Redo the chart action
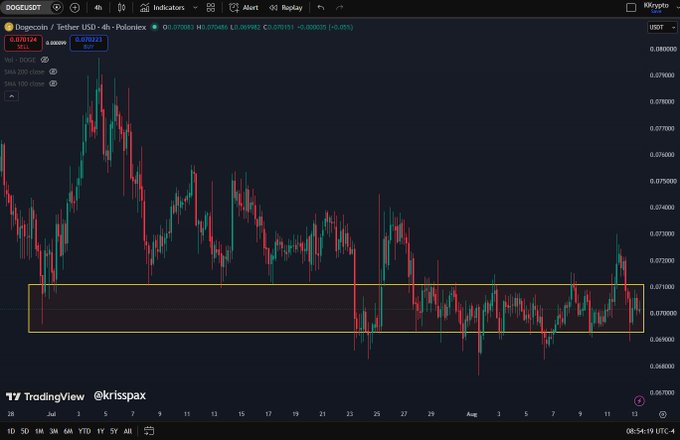 click(340, 7)
